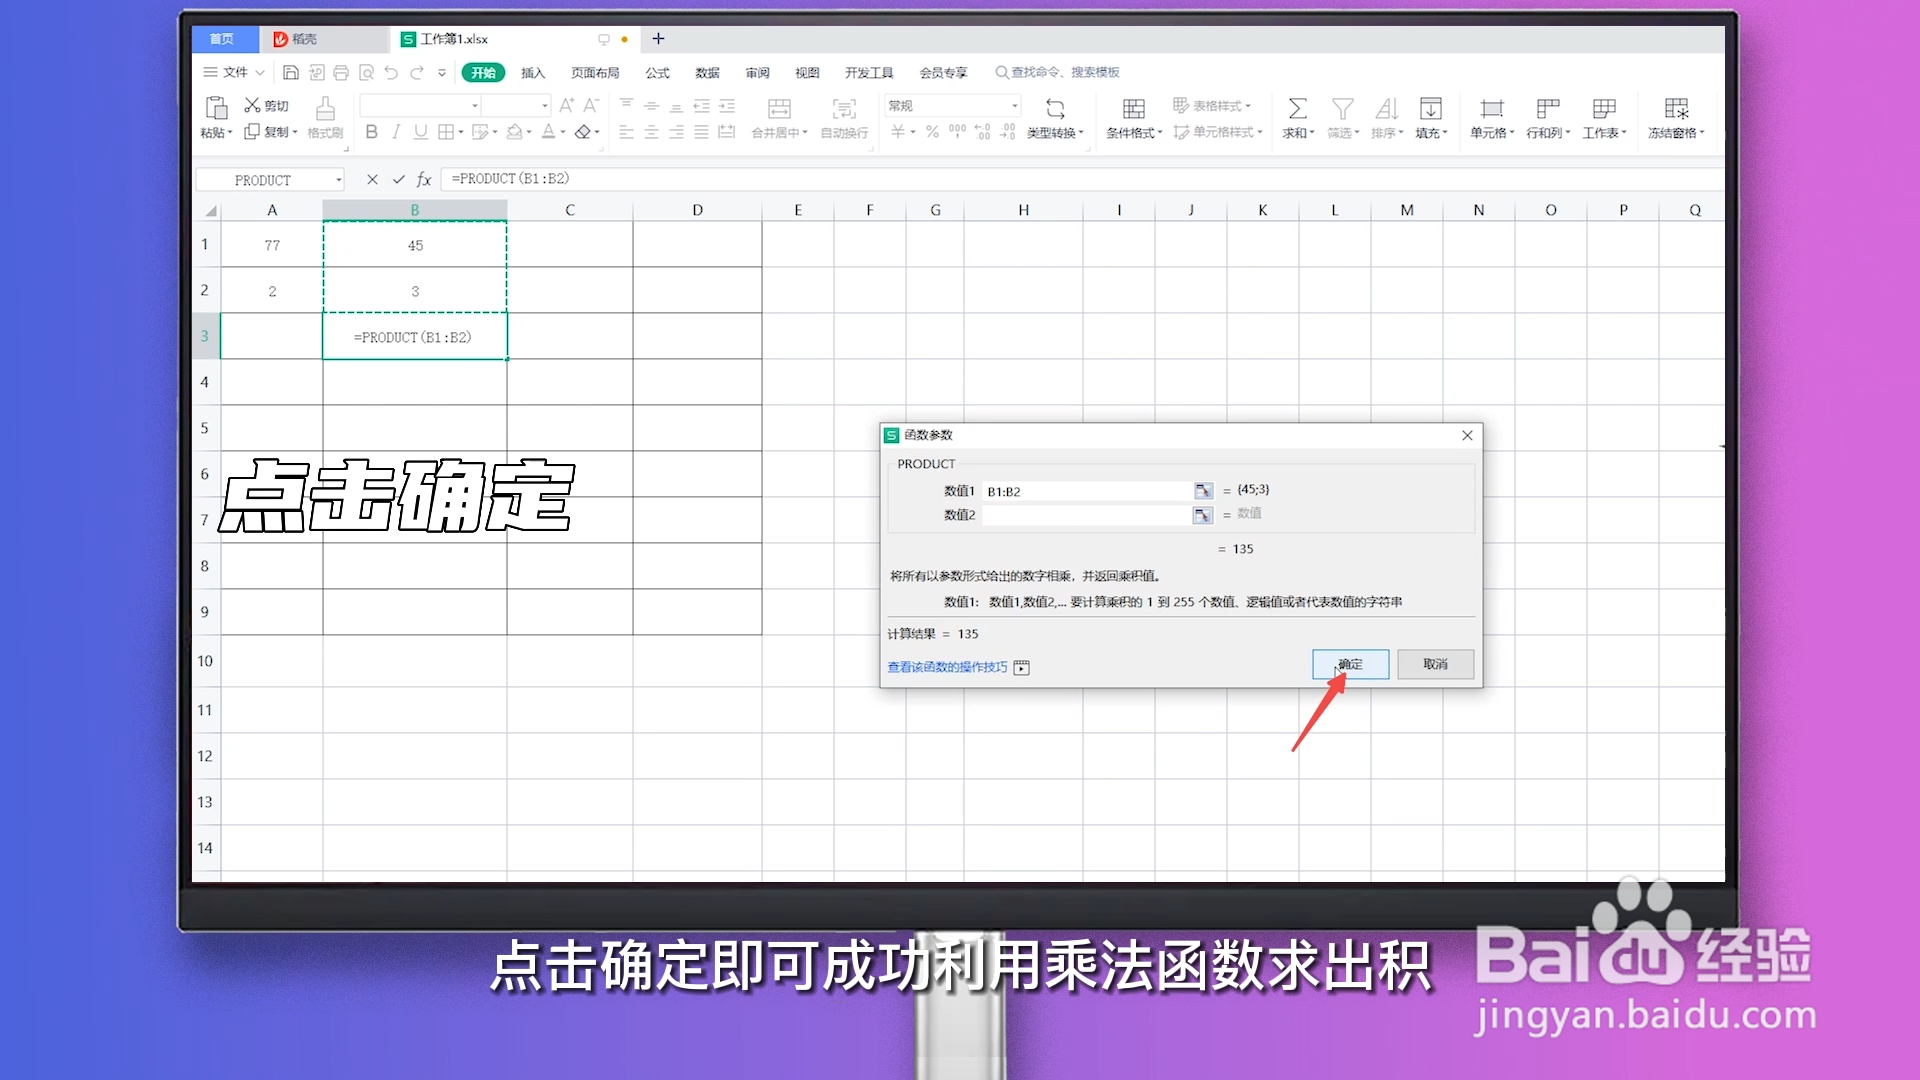Open the name box PRODUCT dropdown

click(339, 179)
